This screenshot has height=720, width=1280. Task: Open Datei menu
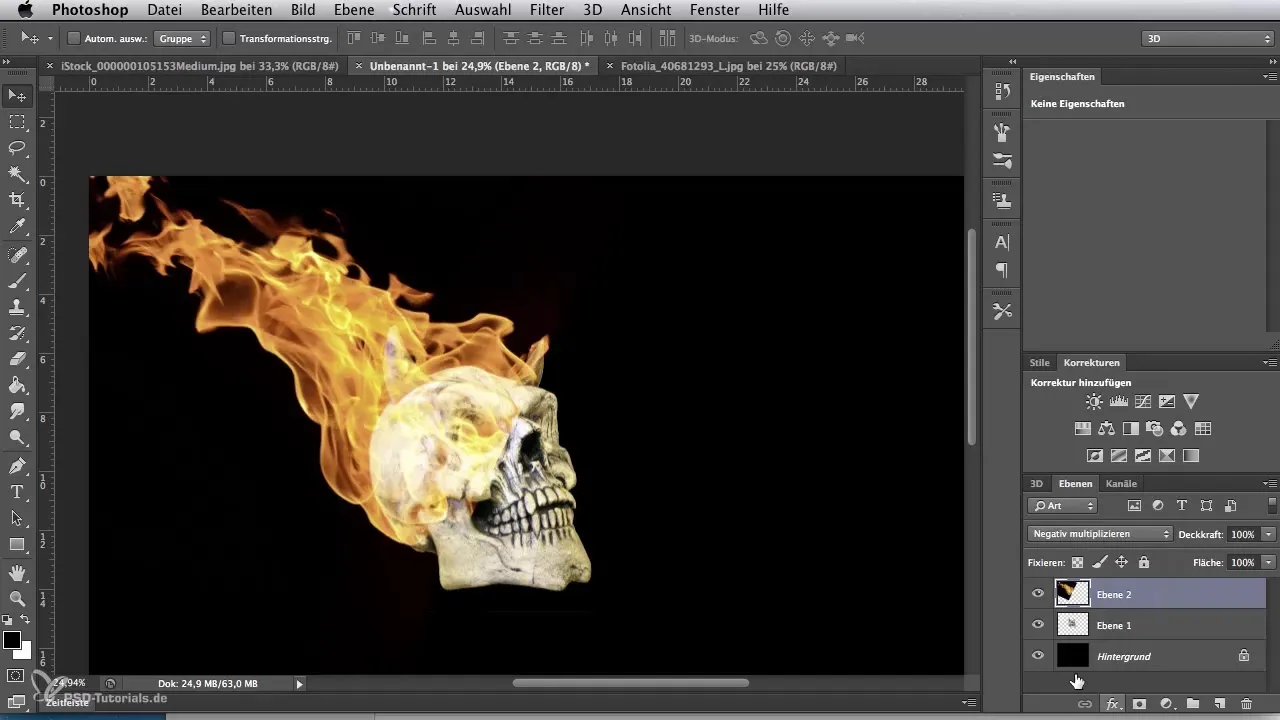click(x=164, y=10)
